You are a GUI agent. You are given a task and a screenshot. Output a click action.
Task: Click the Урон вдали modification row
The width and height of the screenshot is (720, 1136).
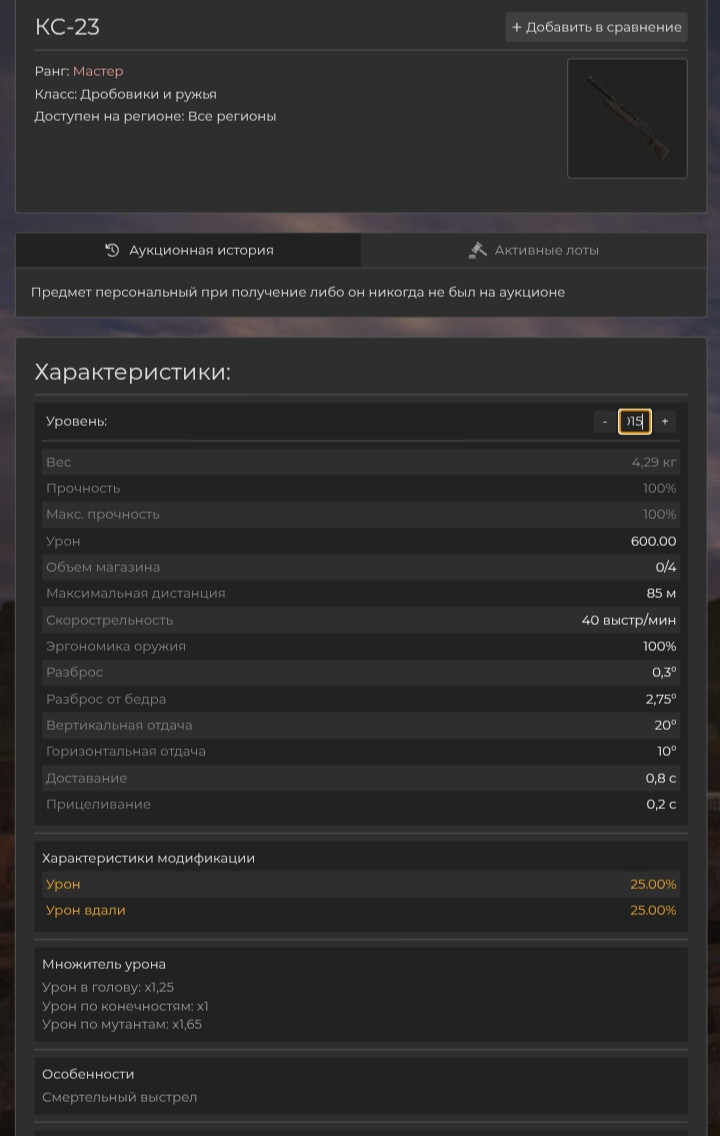tap(361, 910)
